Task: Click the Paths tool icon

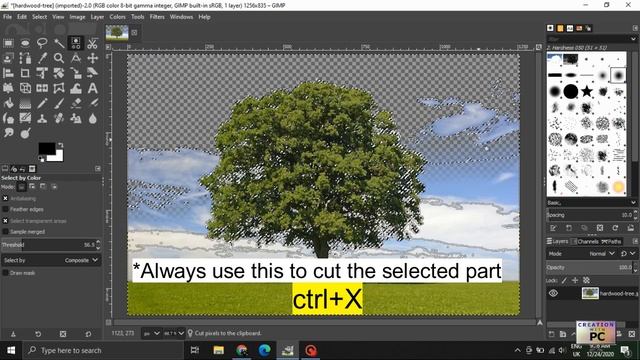Action: (x=25, y=58)
